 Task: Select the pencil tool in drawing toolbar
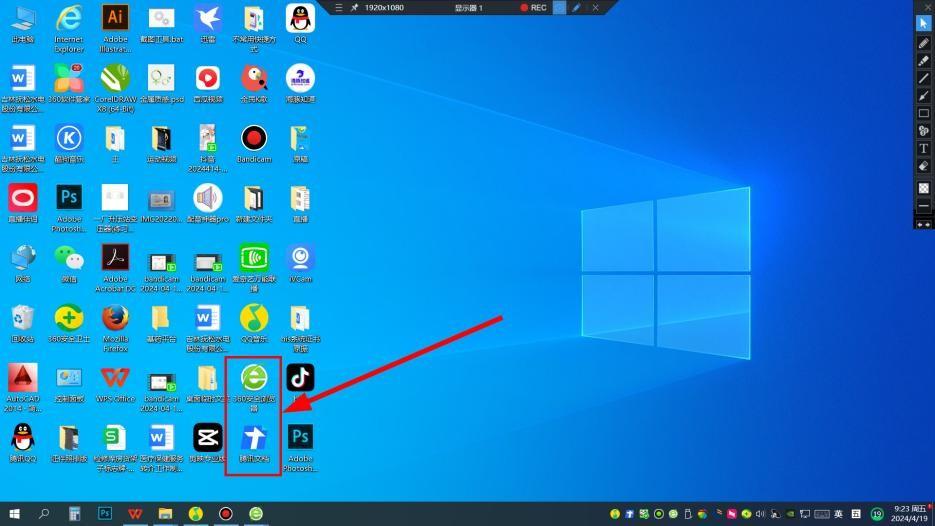click(923, 43)
